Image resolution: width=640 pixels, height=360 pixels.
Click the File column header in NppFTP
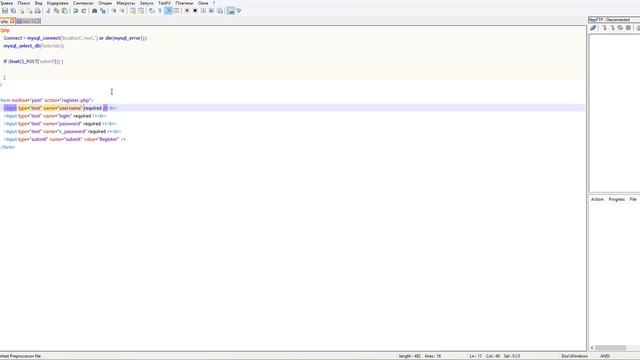(633, 199)
